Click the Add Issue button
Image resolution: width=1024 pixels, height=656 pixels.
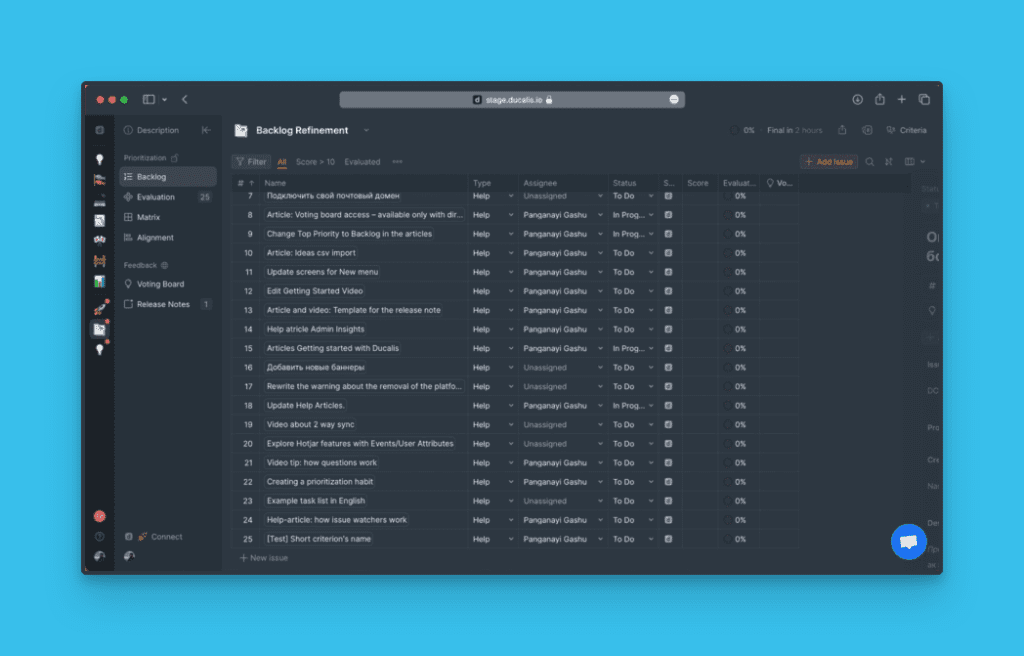click(x=828, y=162)
